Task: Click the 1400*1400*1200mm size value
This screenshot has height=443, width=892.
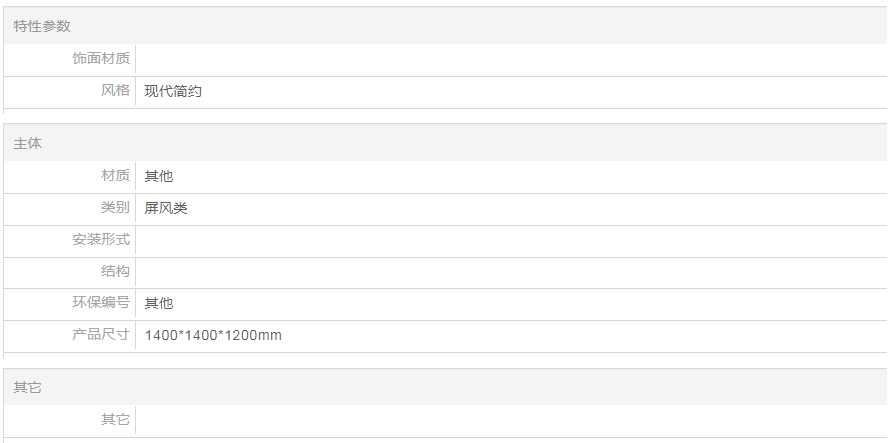Action: [213, 336]
